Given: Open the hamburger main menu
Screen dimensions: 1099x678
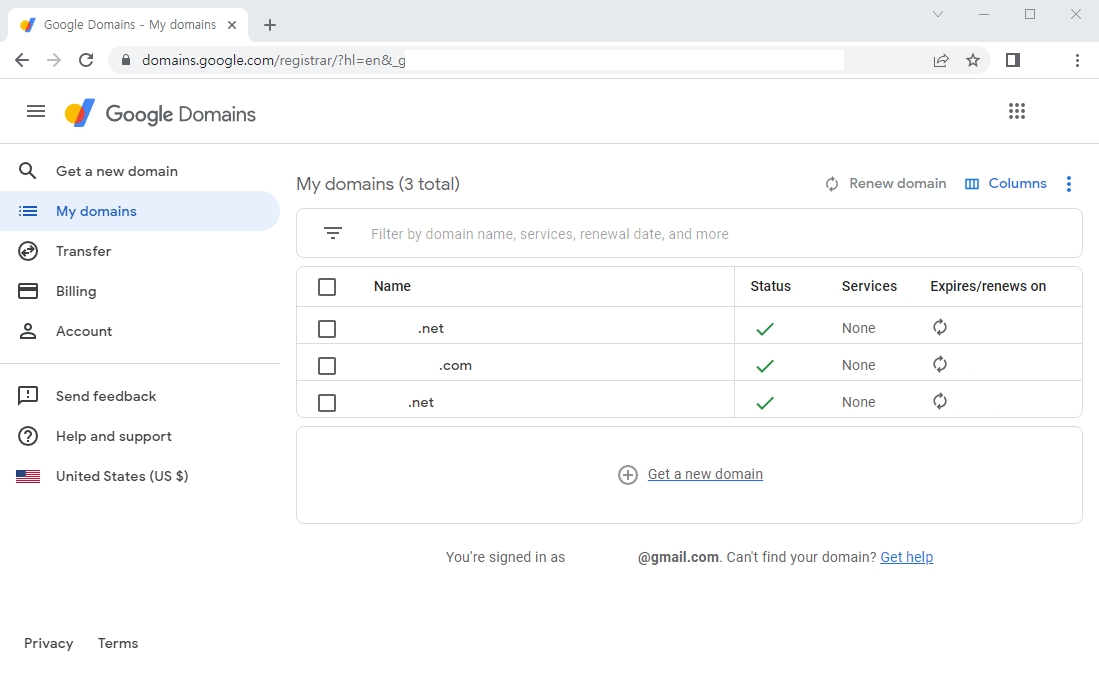Looking at the screenshot, I should 36,111.
